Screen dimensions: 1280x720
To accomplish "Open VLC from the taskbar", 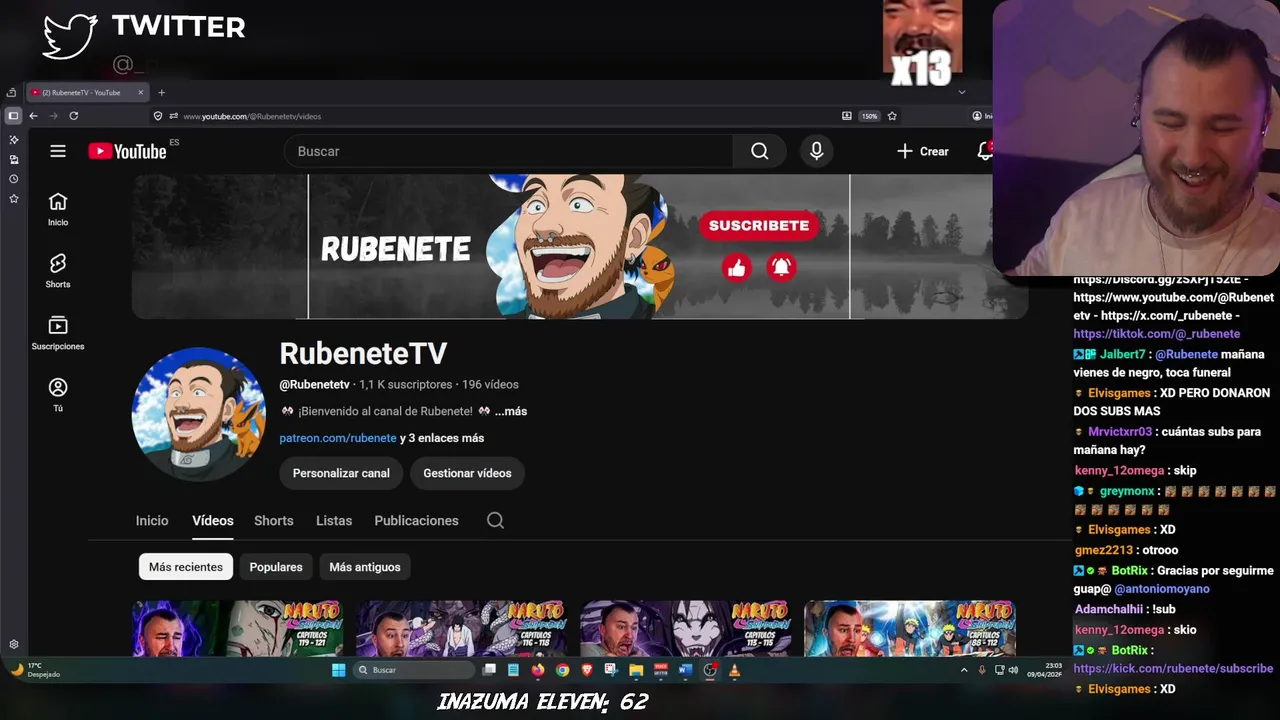I will [734, 670].
